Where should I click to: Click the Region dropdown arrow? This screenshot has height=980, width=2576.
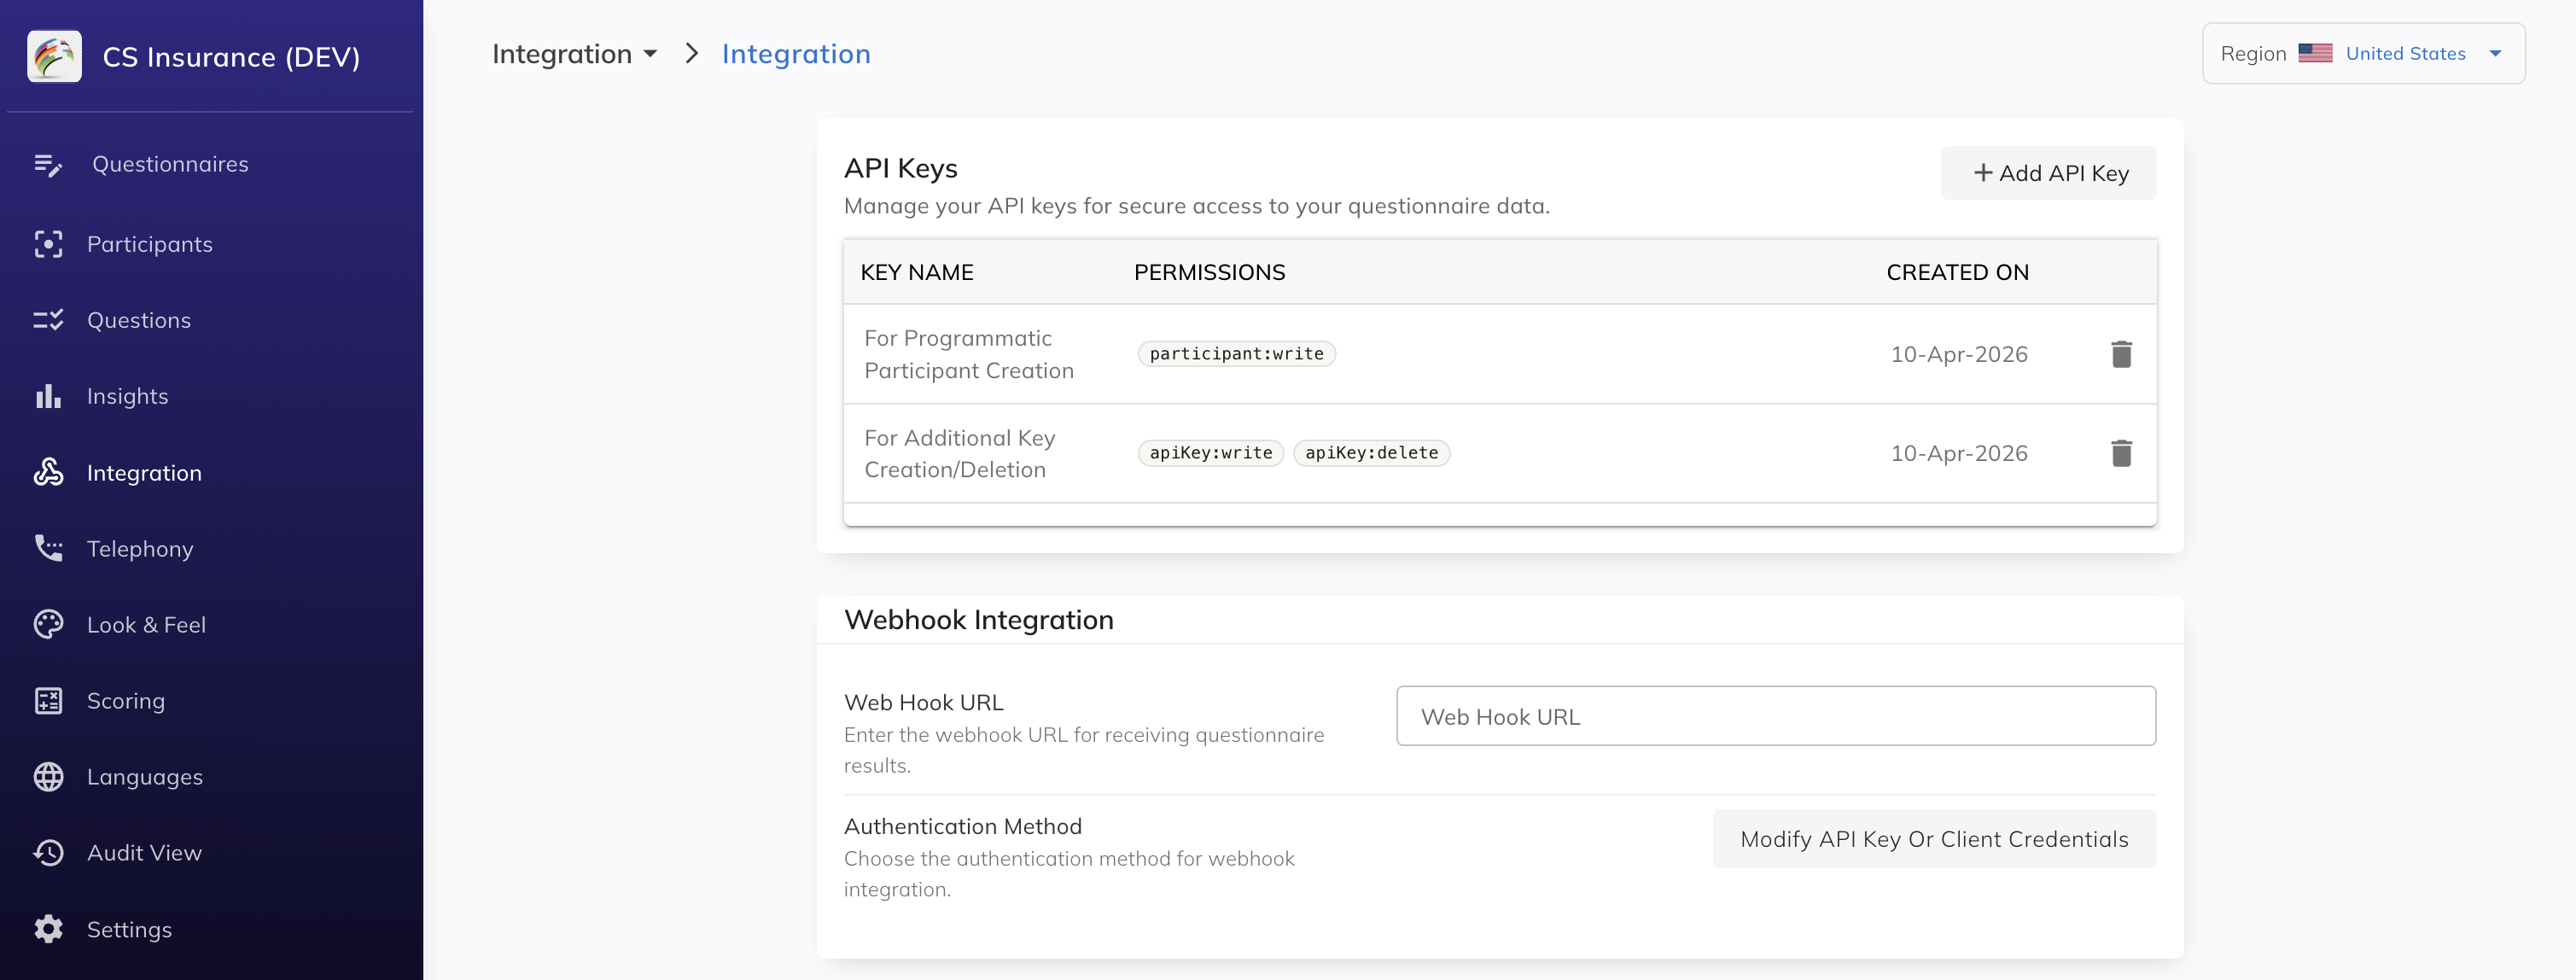(2495, 54)
